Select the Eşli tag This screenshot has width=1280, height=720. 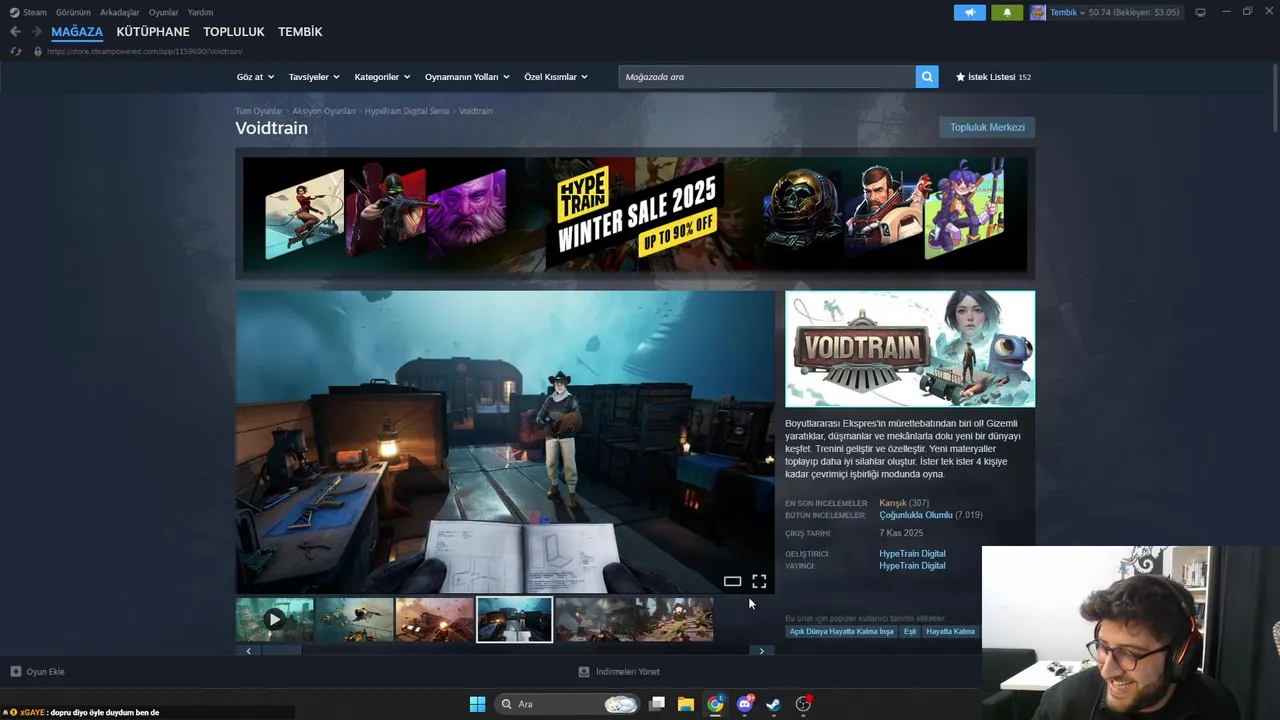coord(910,632)
